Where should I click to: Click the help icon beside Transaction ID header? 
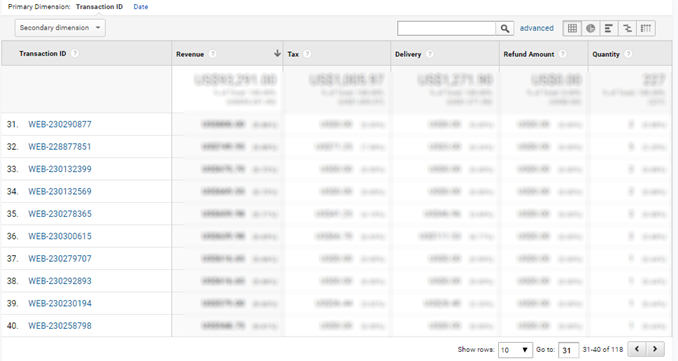point(75,53)
